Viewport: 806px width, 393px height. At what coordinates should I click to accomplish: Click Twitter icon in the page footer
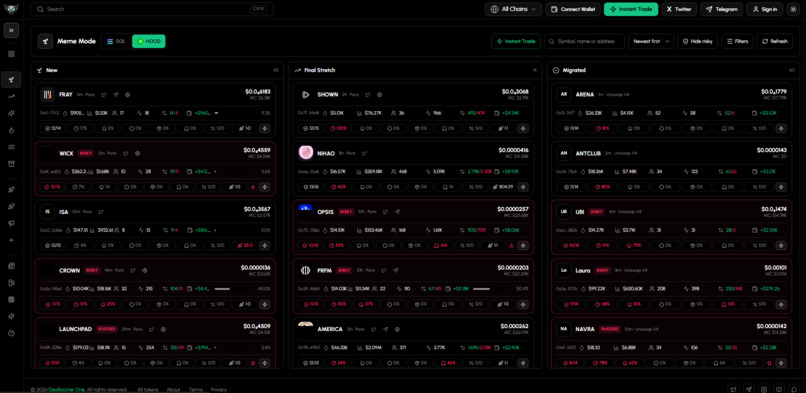tap(734, 389)
